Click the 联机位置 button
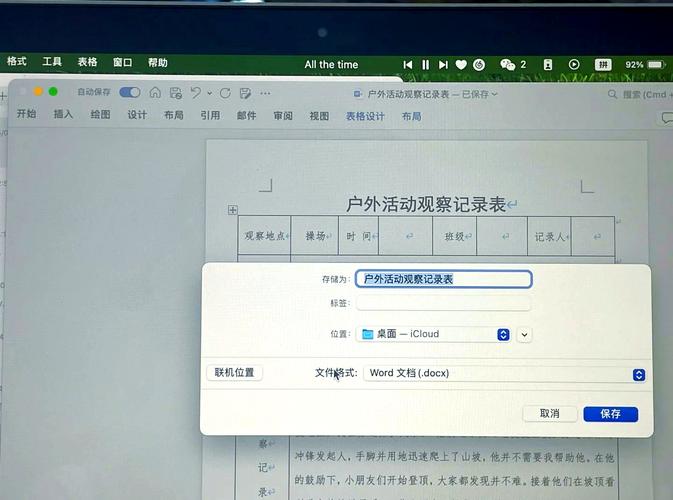Screen dimensions: 673x500 pyautogui.click(x=234, y=372)
